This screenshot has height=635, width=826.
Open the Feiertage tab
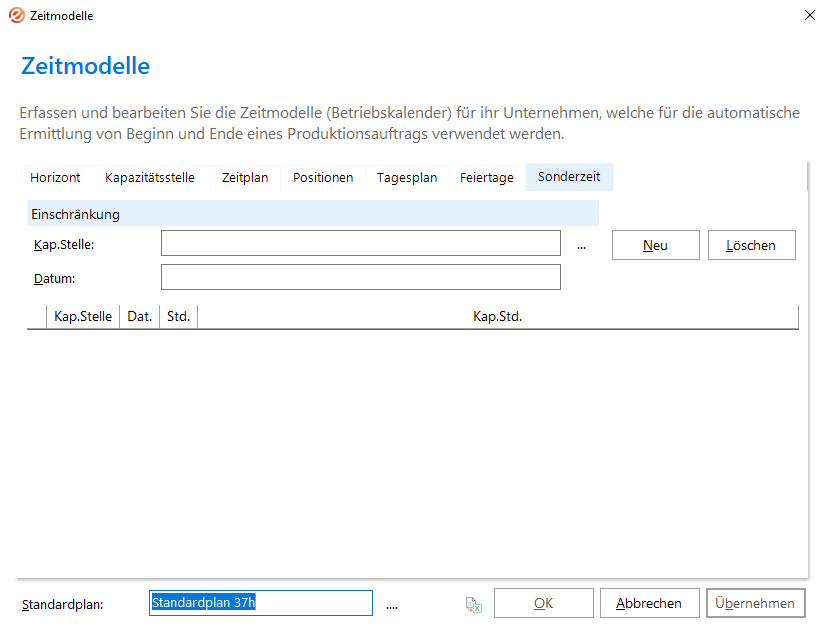[487, 178]
